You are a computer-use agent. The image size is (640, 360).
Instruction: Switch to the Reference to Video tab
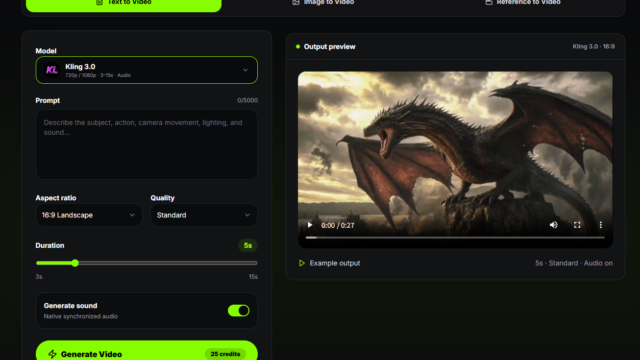[x=523, y=3]
